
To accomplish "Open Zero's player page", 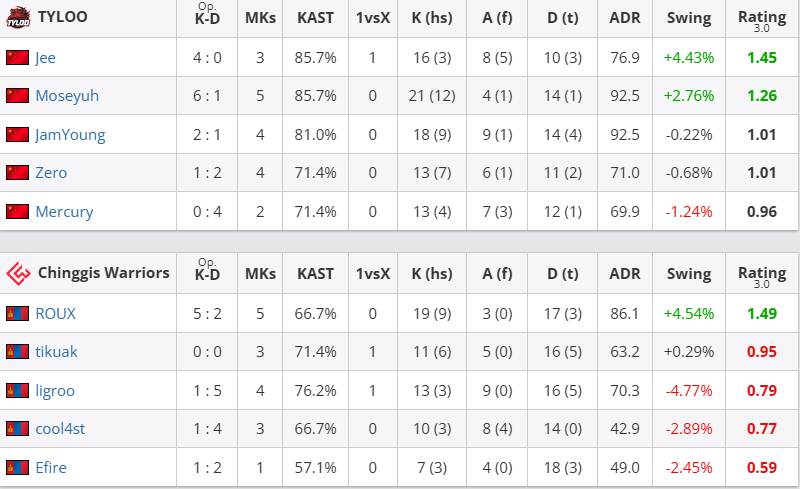I will pyautogui.click(x=51, y=173).
